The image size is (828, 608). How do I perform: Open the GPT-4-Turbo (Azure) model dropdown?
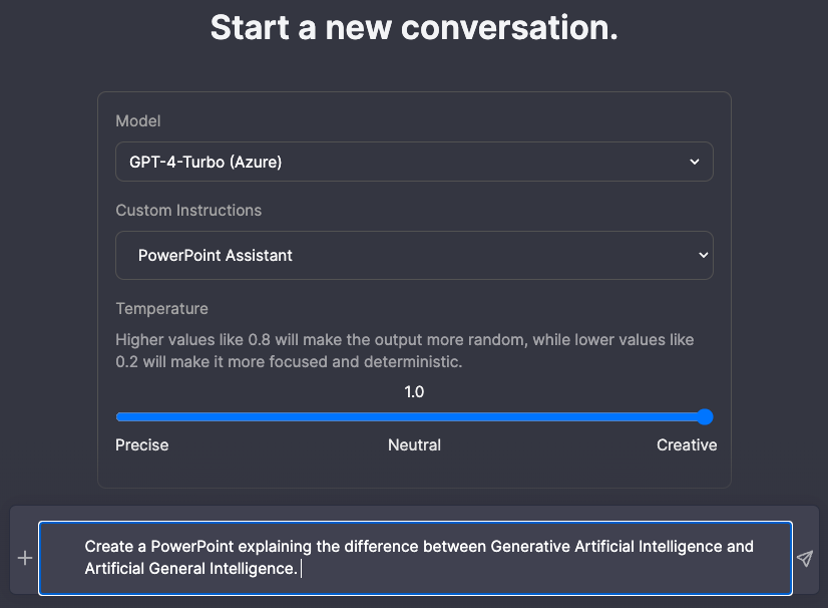[414, 161]
